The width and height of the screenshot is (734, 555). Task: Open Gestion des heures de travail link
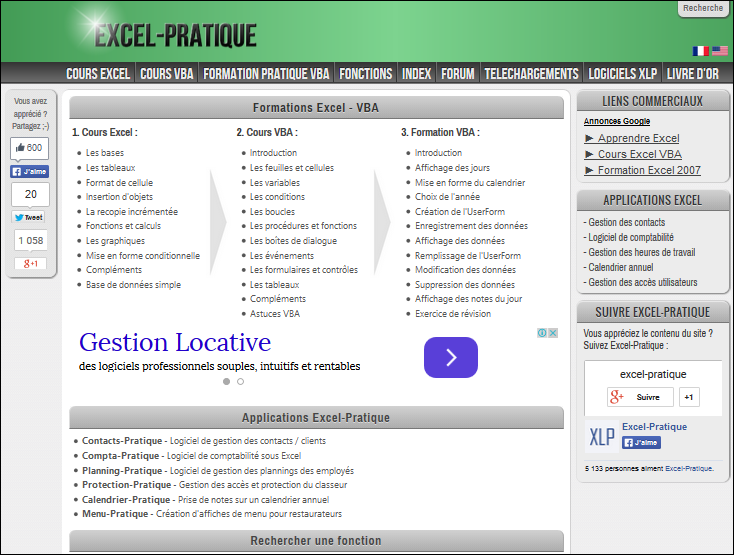click(x=641, y=252)
